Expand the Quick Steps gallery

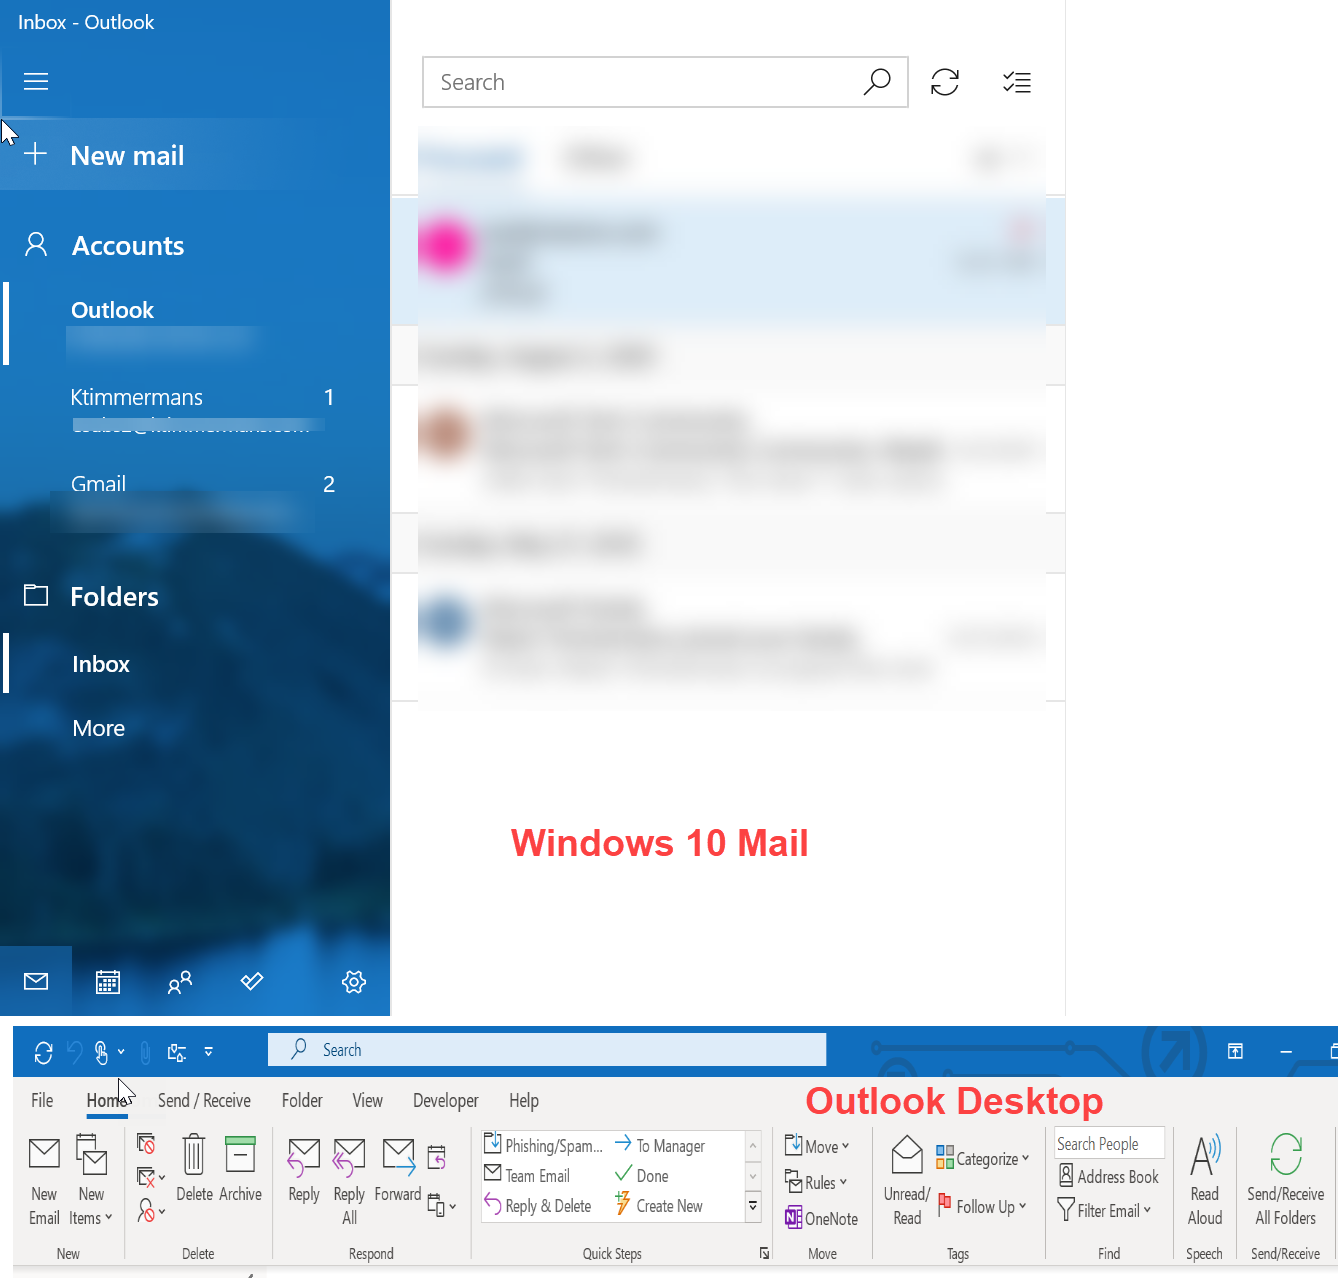(753, 1207)
